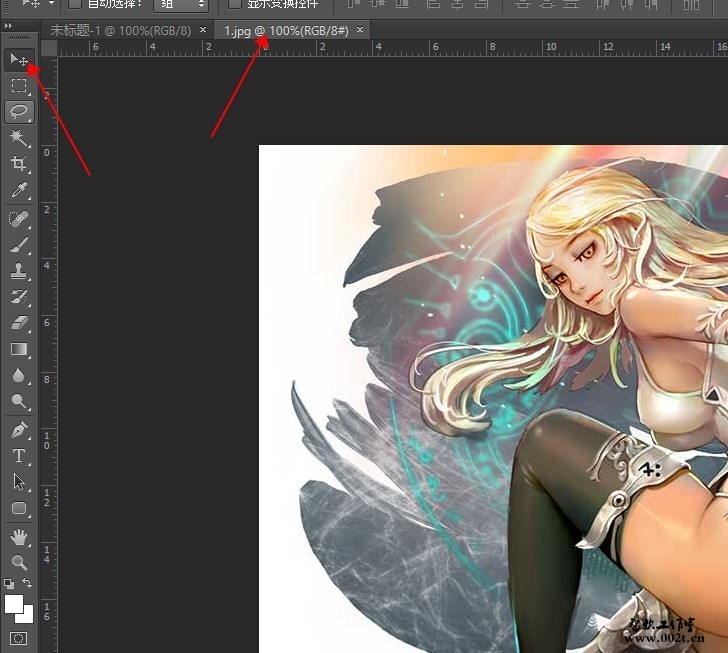Select the Hand tool
Viewport: 728px width, 653px height.
[x=19, y=537]
